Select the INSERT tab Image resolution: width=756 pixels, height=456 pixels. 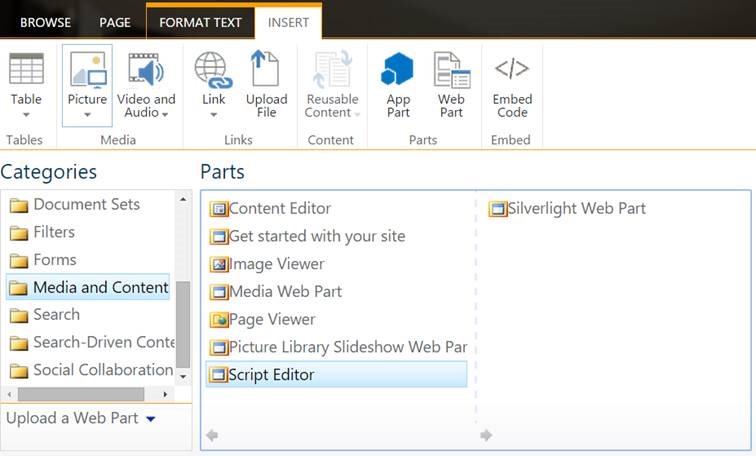288,23
